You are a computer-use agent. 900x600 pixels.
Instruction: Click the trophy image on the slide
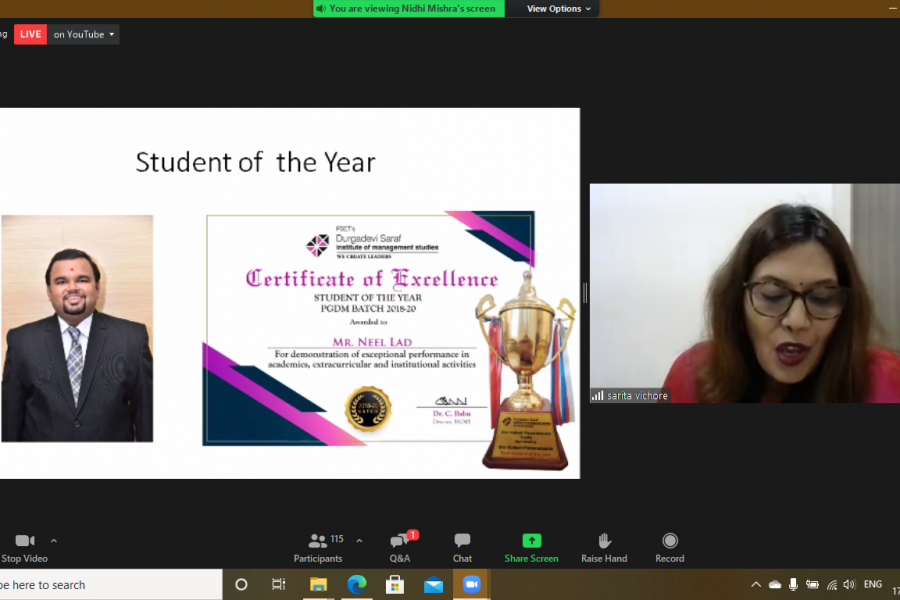[x=525, y=370]
